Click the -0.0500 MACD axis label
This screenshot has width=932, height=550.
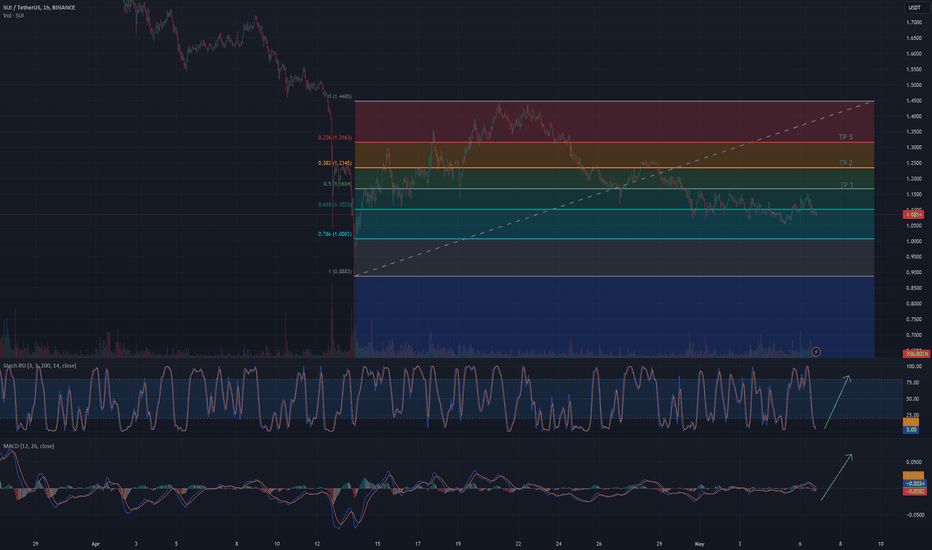(x=914, y=515)
